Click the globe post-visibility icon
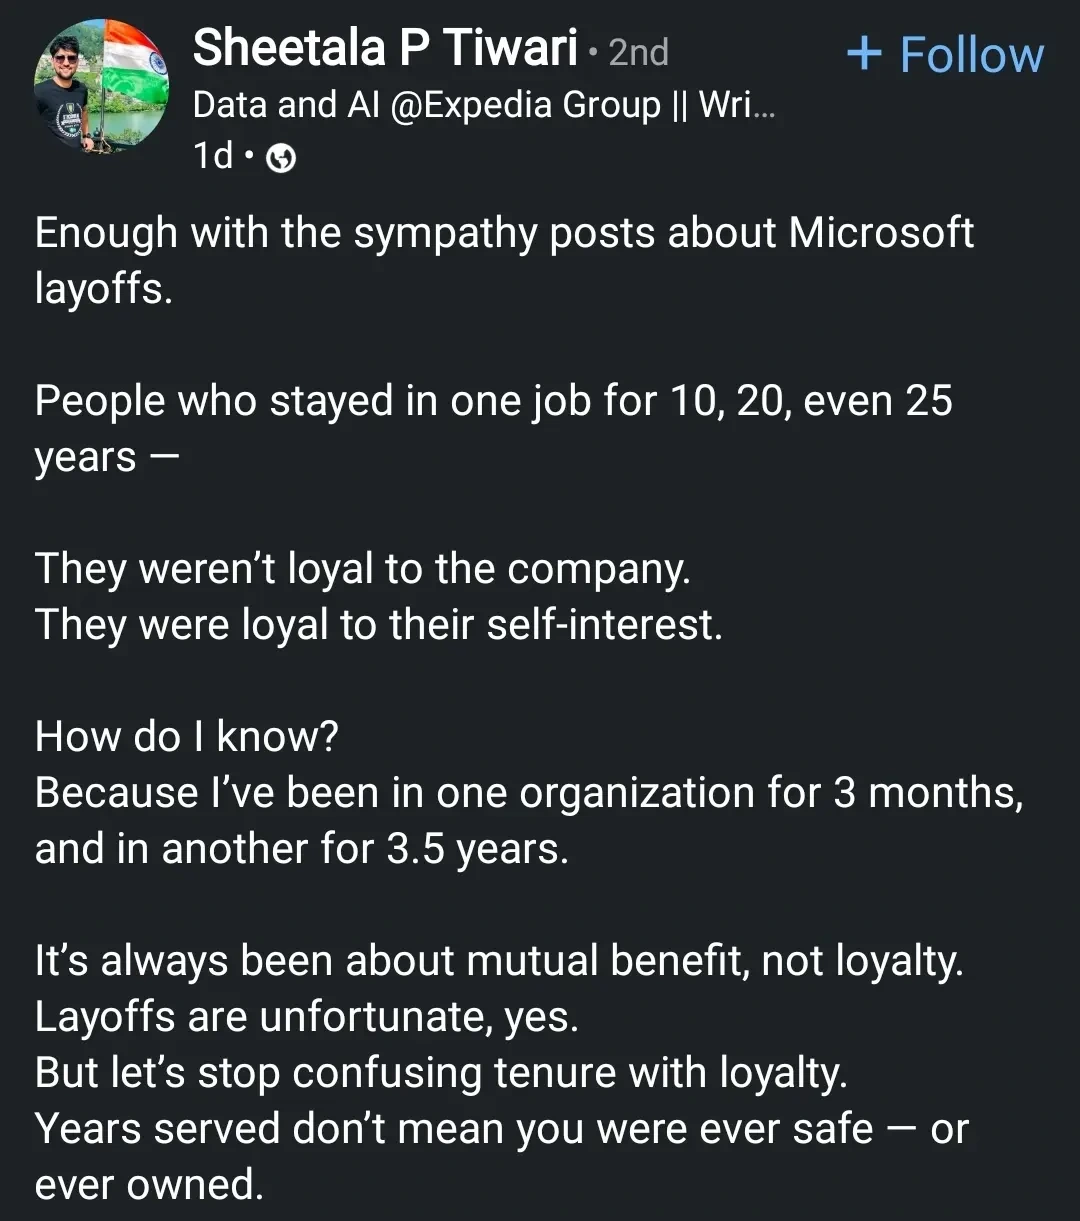 point(281,157)
